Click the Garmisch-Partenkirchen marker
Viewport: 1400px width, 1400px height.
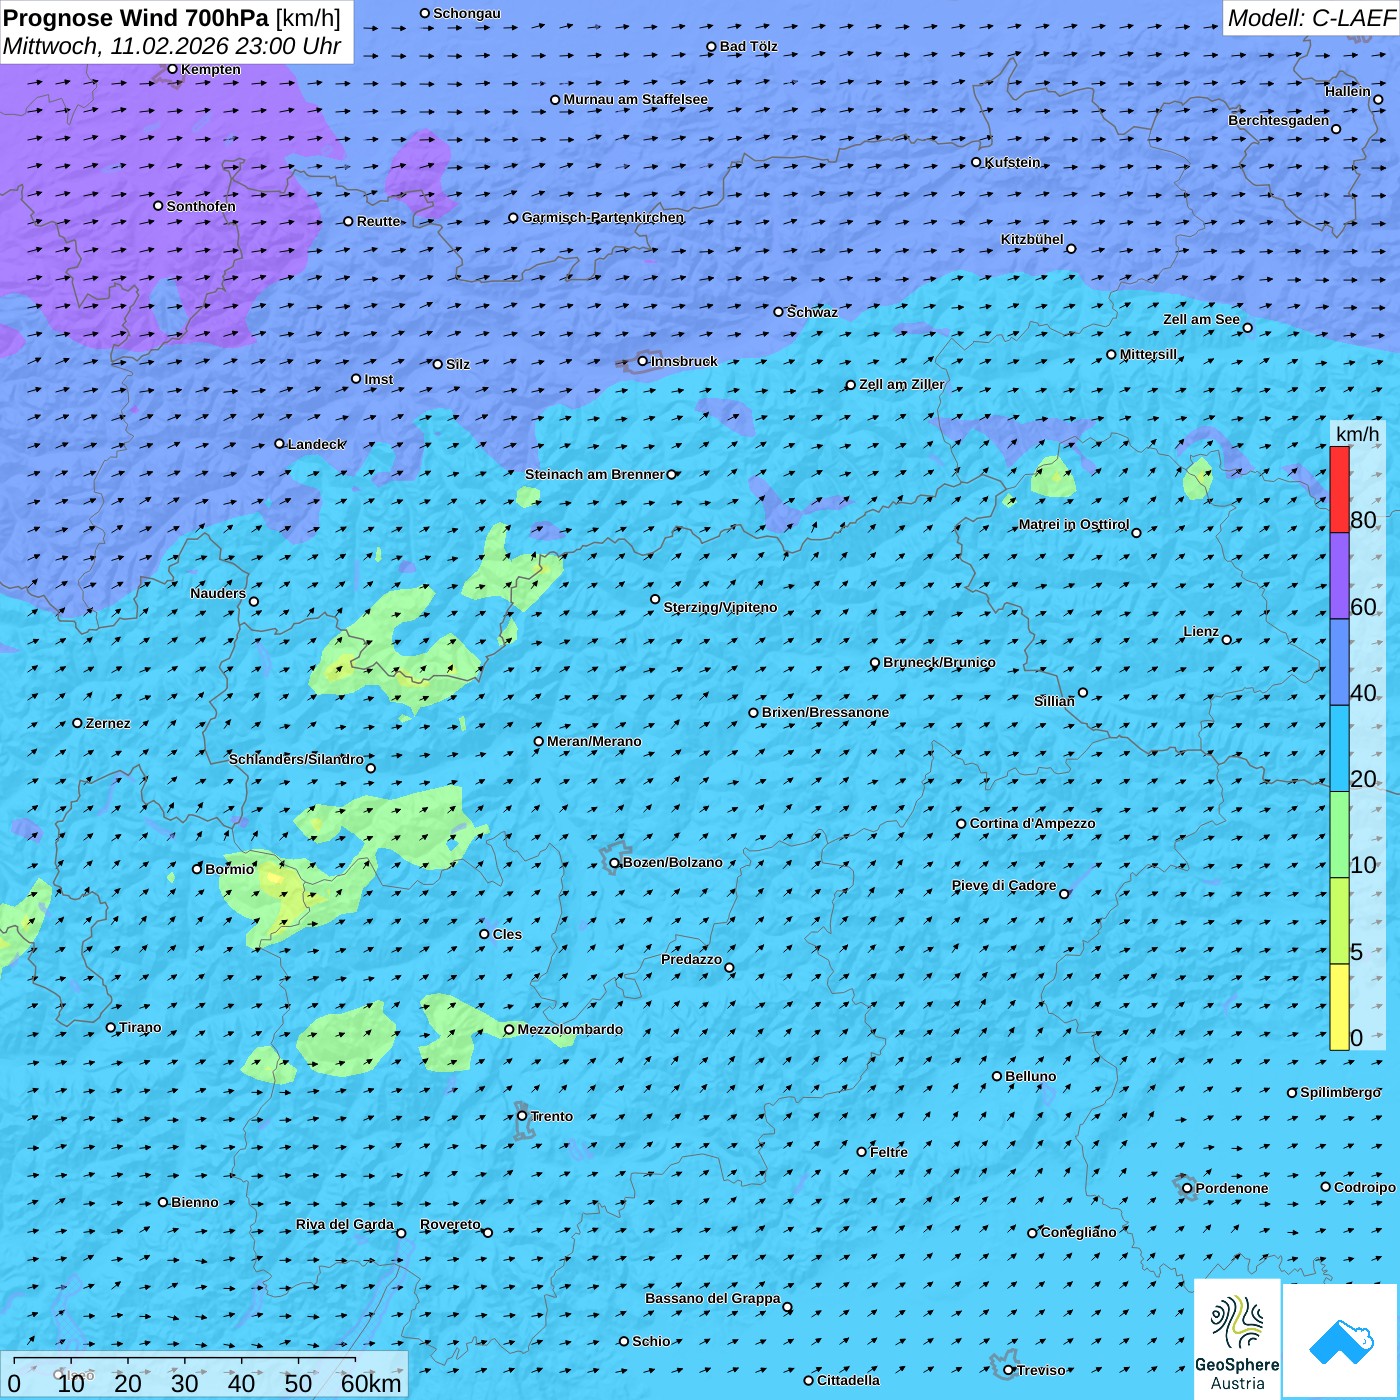[x=513, y=217]
